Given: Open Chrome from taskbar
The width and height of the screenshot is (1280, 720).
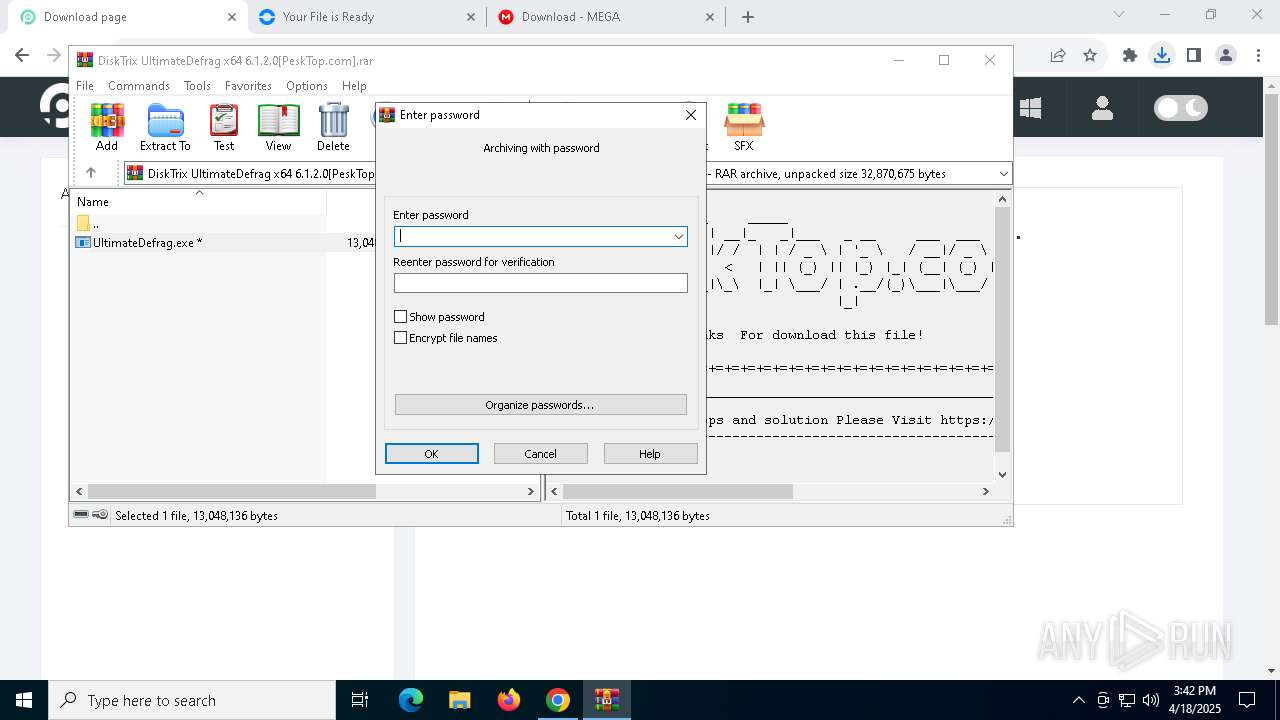Looking at the screenshot, I should pos(558,700).
